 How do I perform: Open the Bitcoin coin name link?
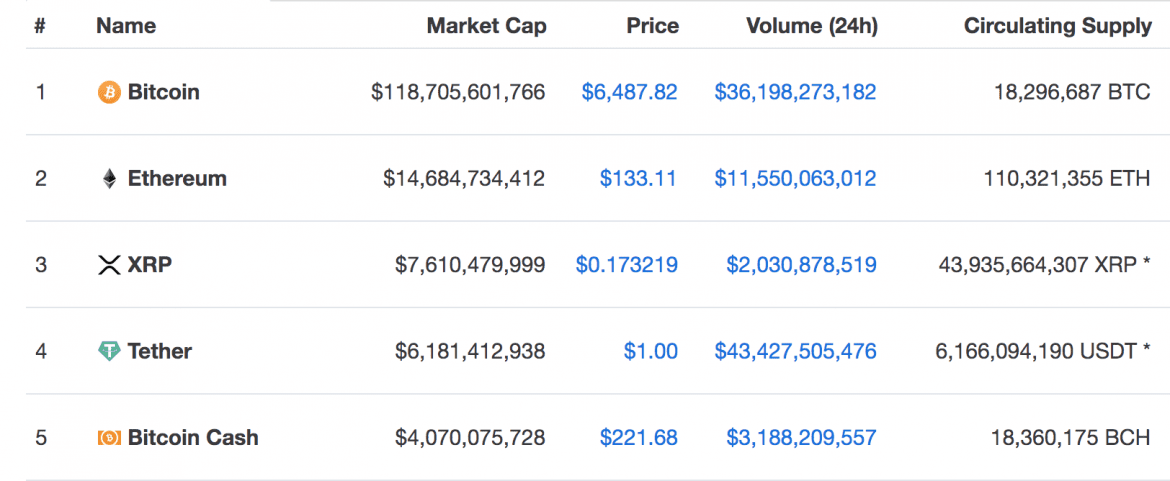click(163, 92)
